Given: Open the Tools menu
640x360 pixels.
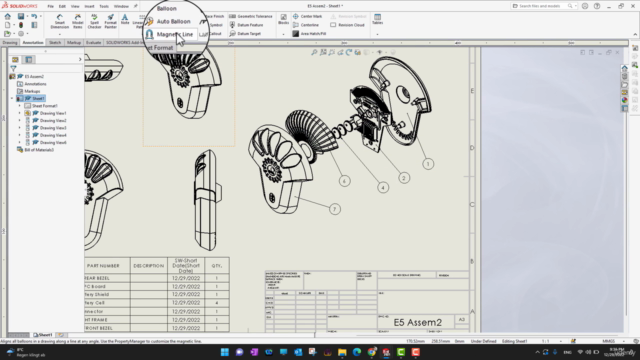Looking at the screenshot, I should pos(104,6).
